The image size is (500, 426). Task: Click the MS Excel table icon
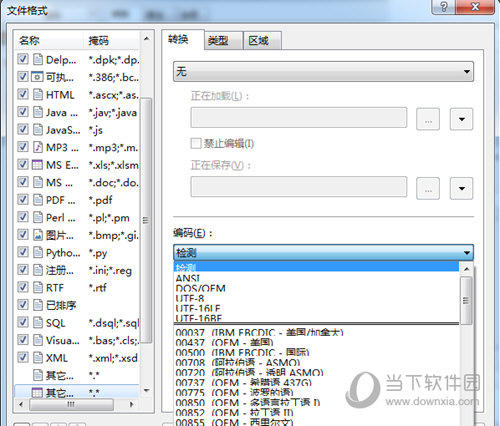[x=37, y=165]
